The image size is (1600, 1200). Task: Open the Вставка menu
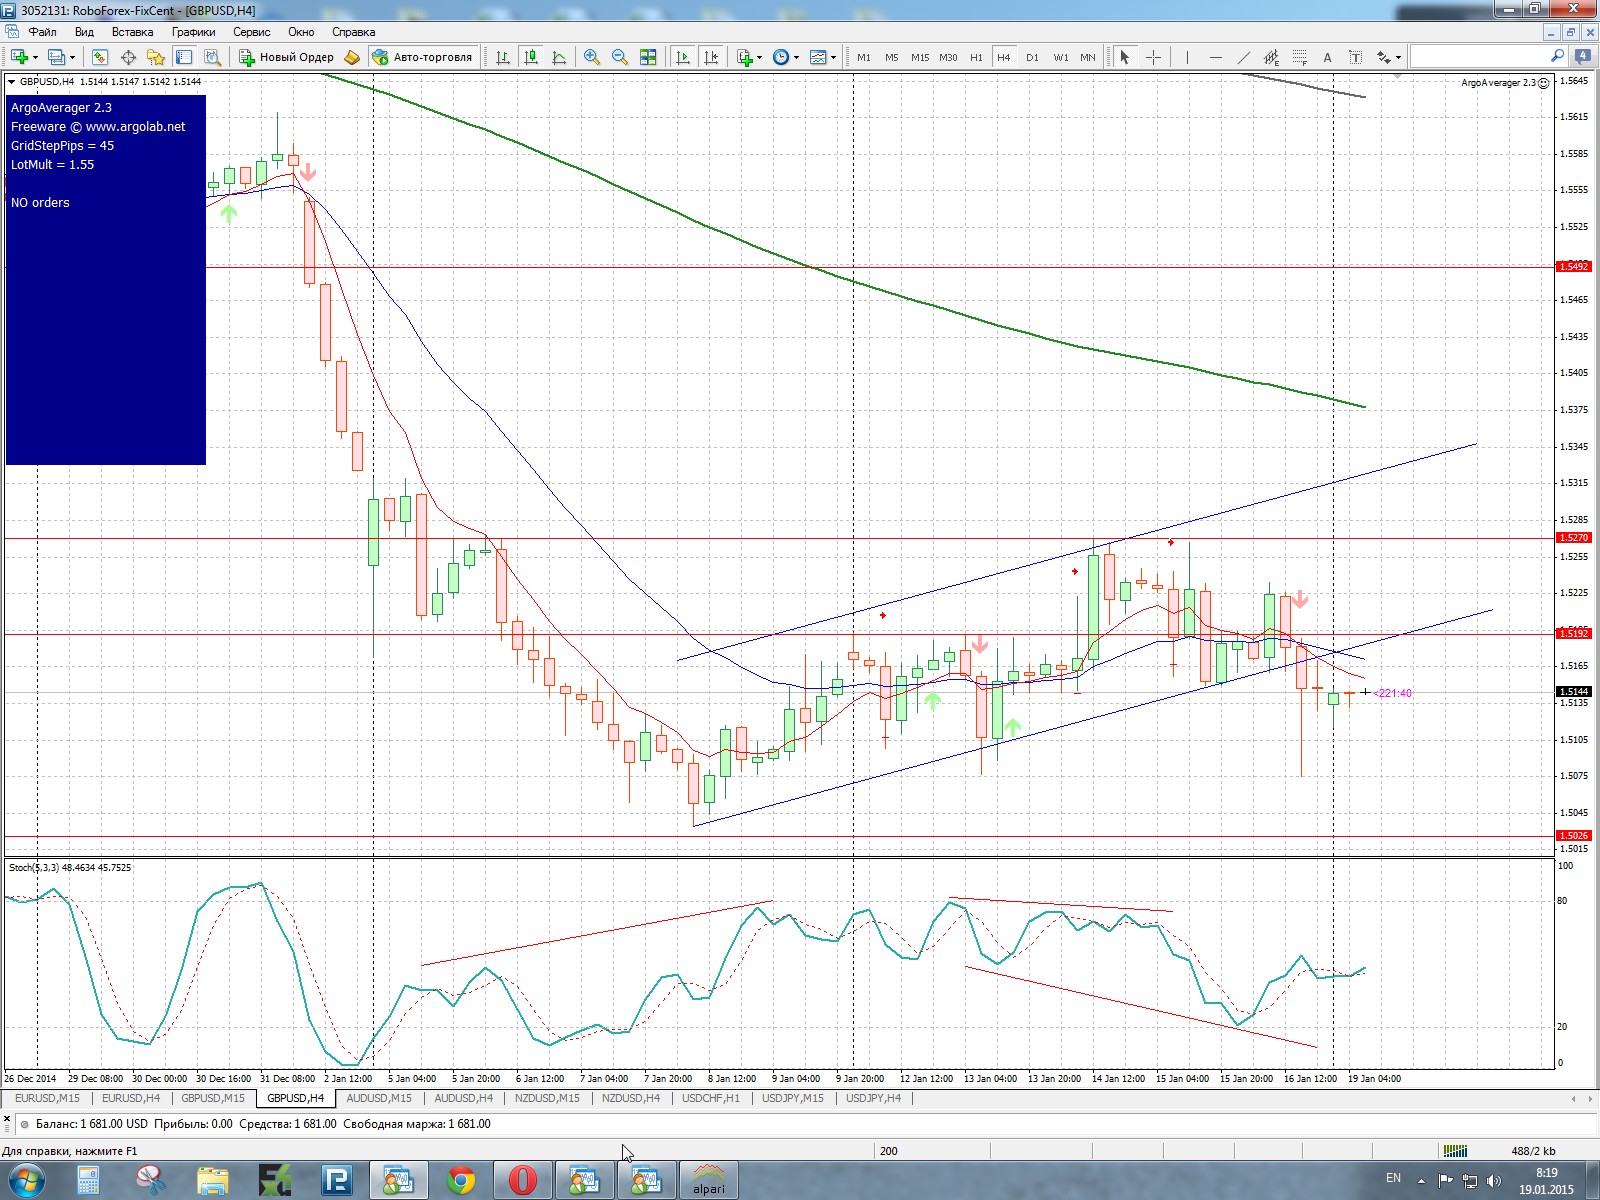coord(132,32)
